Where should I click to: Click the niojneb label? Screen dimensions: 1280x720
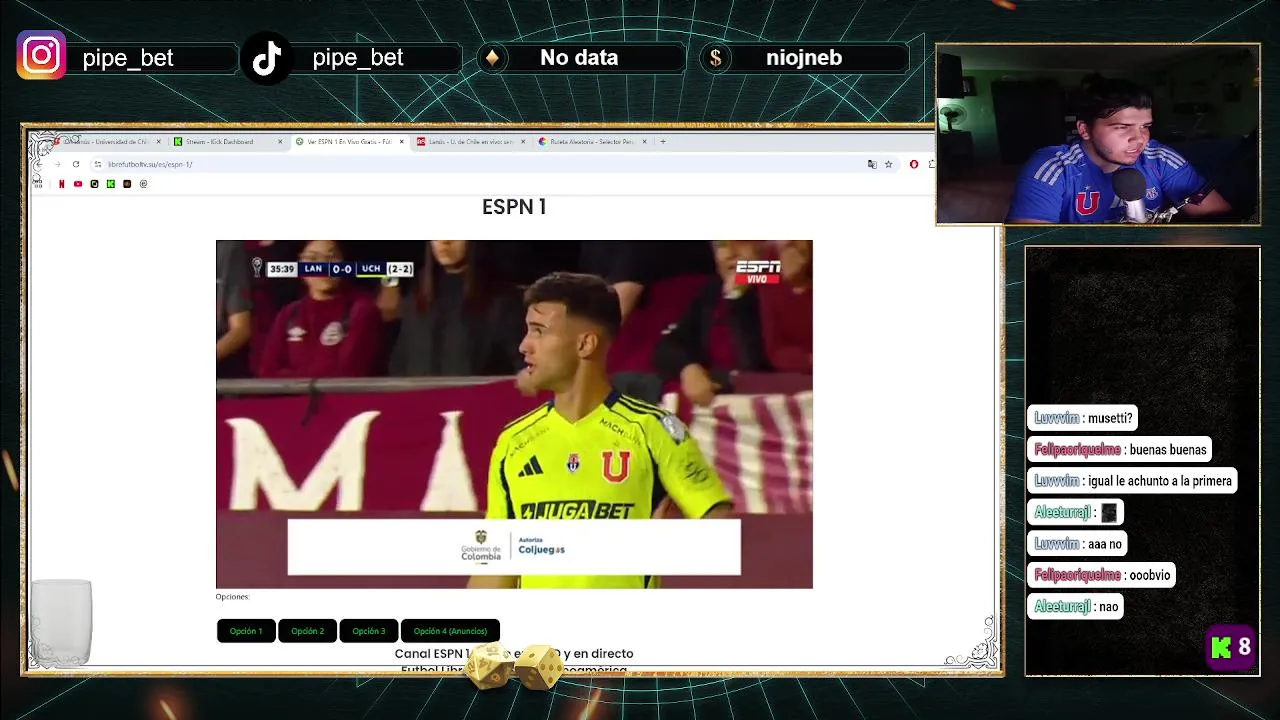point(804,58)
